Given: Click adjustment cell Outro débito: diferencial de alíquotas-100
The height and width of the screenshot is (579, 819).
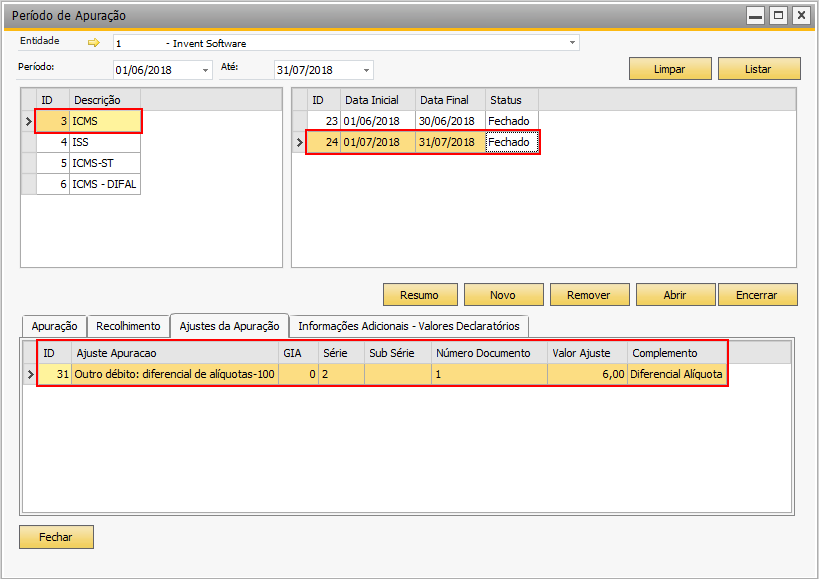Looking at the screenshot, I should pyautogui.click(x=175, y=374).
